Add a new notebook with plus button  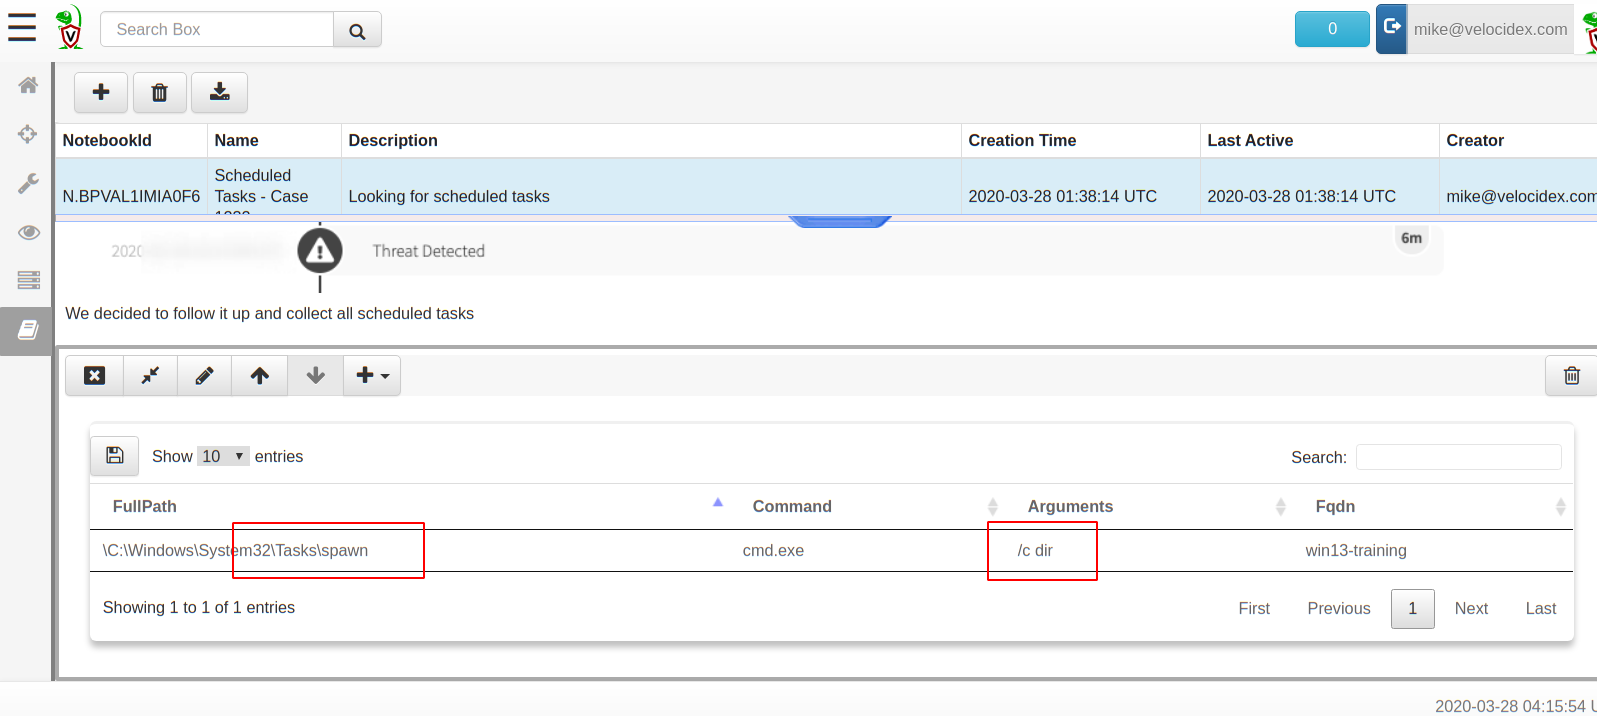(101, 93)
